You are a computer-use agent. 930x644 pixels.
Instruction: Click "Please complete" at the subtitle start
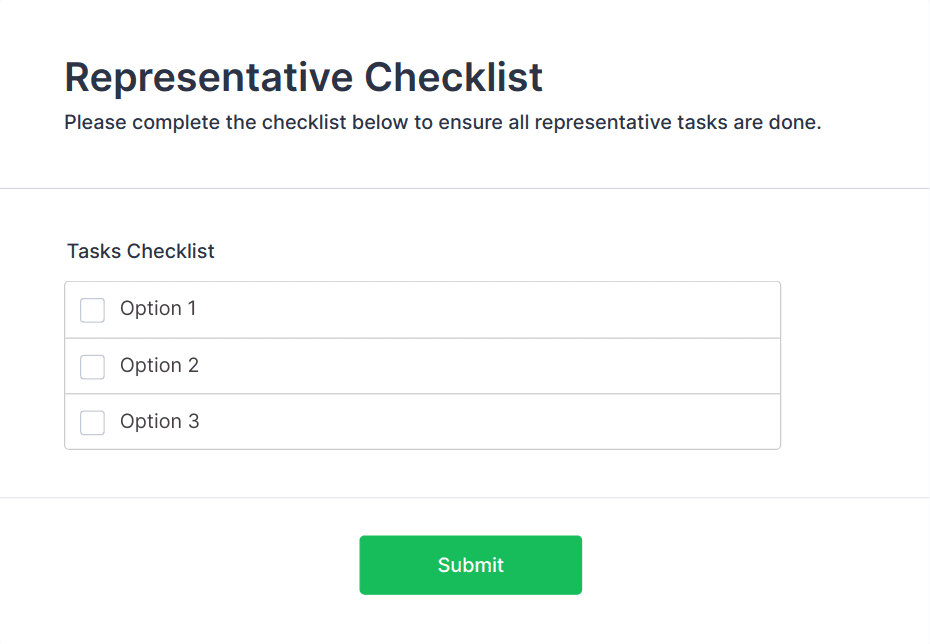128,124
